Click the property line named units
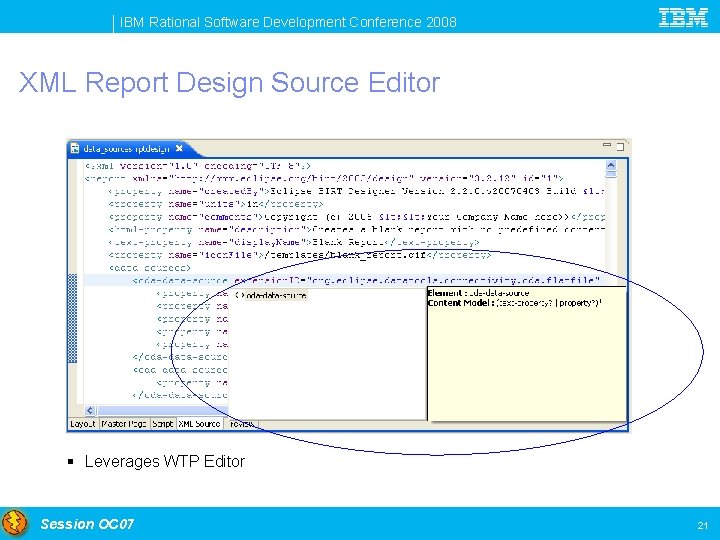This screenshot has width=720, height=540. pos(216,203)
